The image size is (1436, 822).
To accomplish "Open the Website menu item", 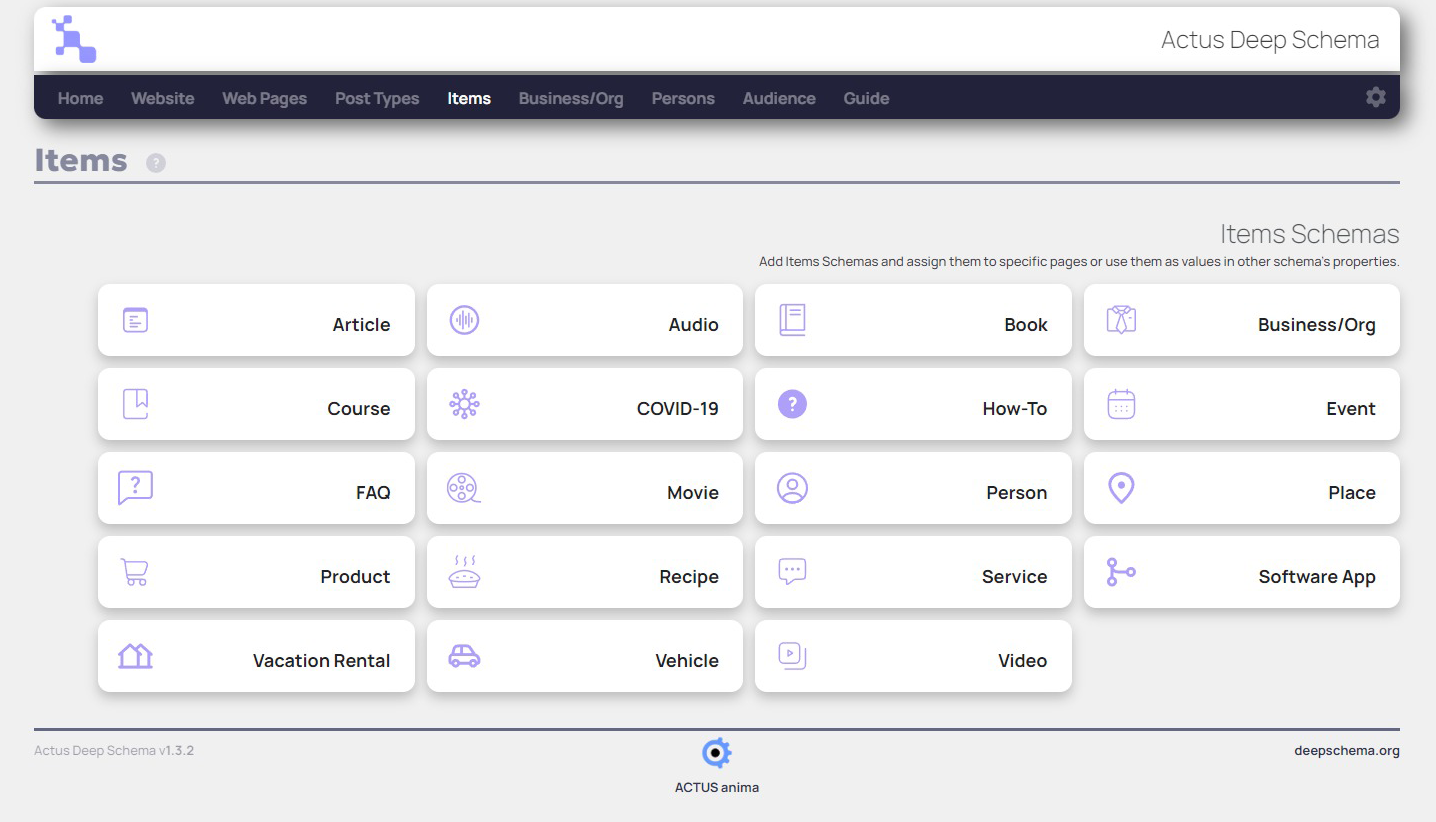I will coord(163,98).
